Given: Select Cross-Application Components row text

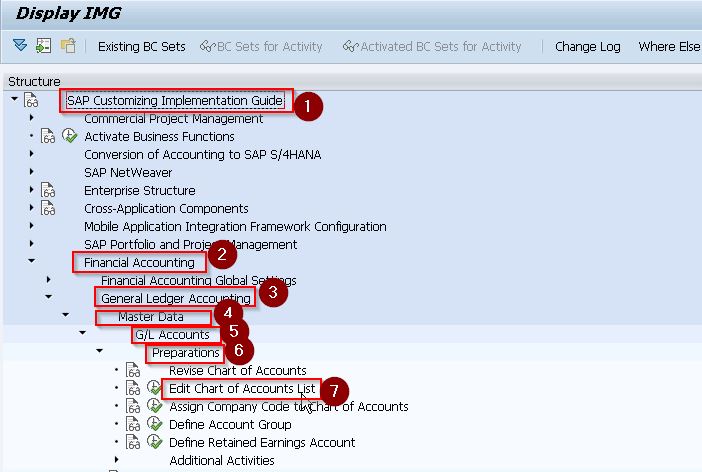Looking at the screenshot, I should [166, 209].
